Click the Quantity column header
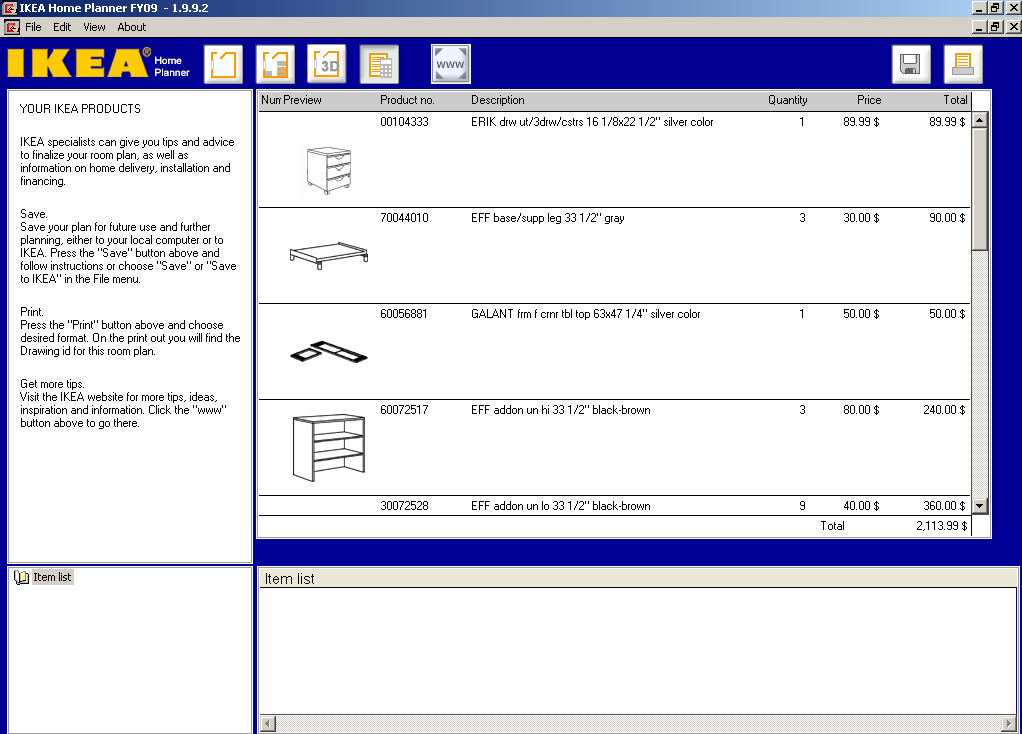 pos(787,100)
